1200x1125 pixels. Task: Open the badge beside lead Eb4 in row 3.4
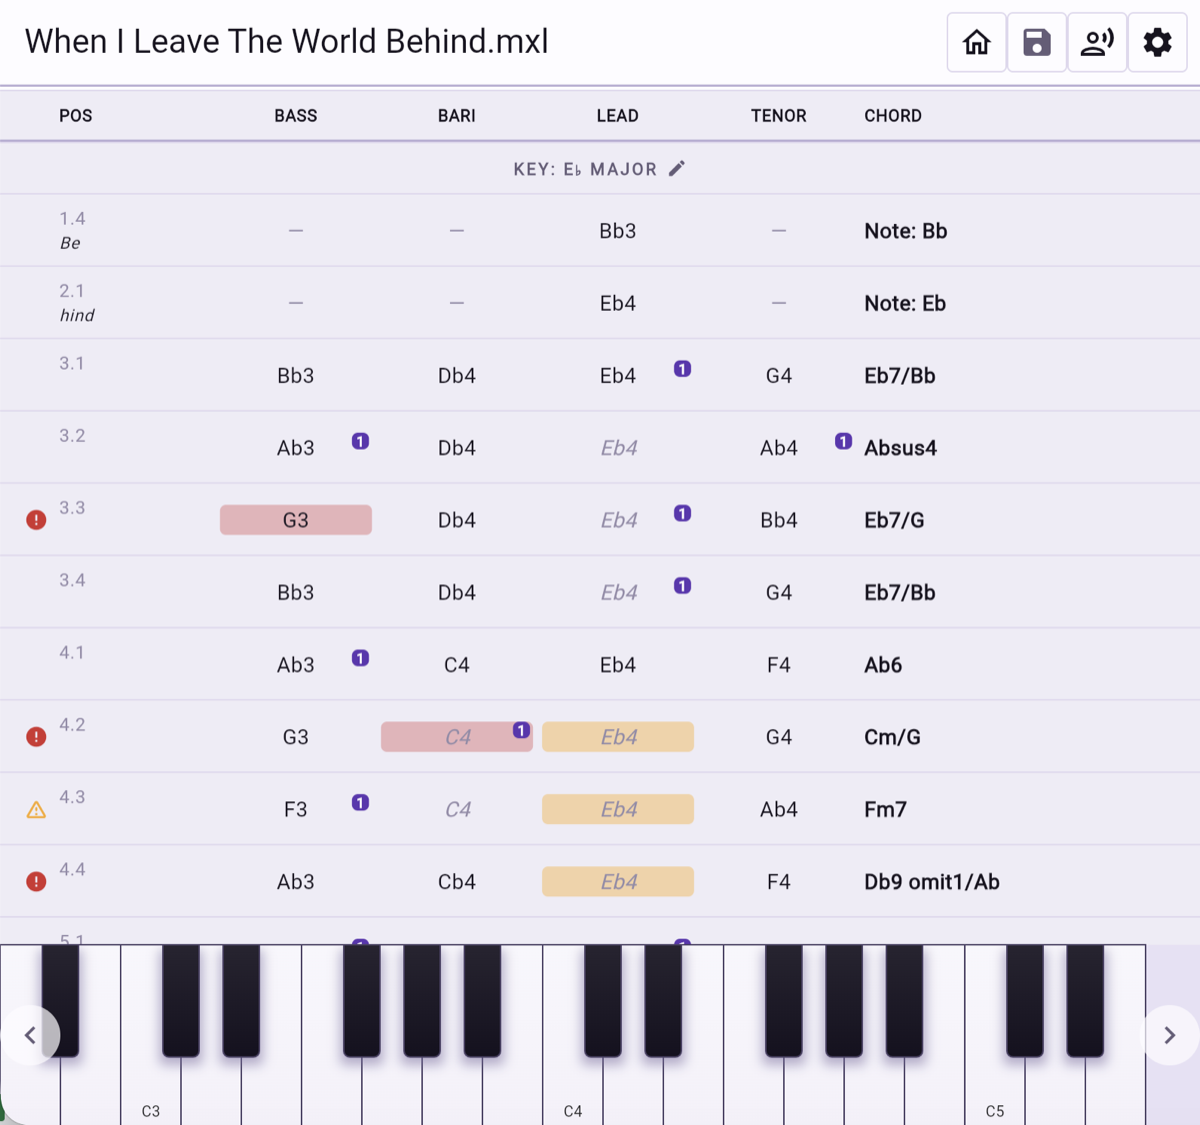[682, 586]
